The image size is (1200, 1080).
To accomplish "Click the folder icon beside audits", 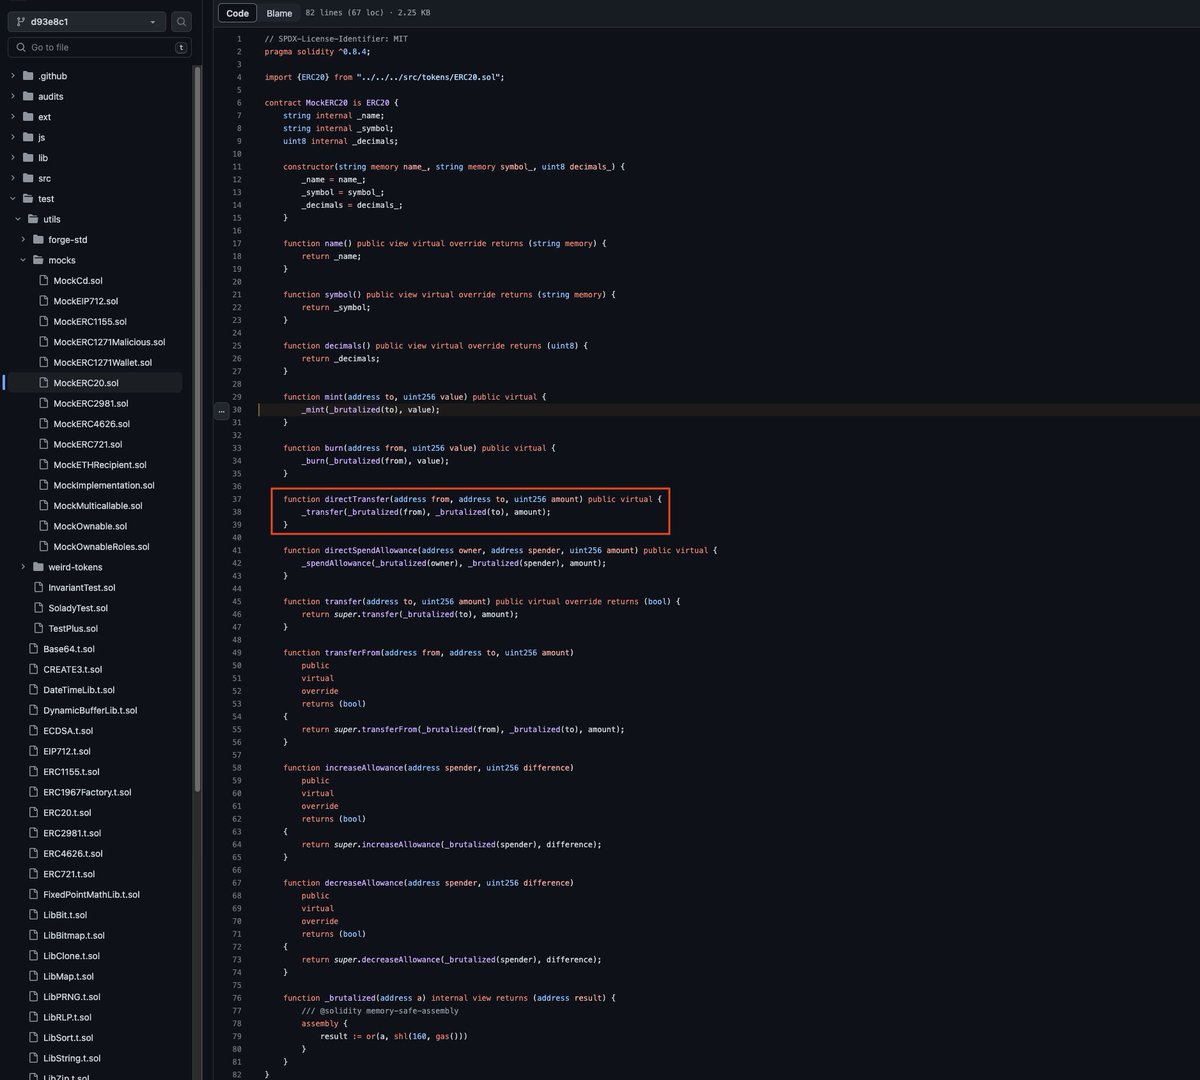I will [28, 96].
